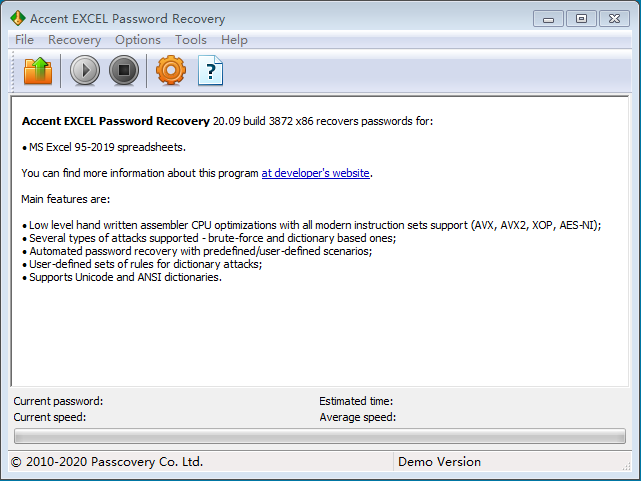Open the Recovery menu
641x481 pixels.
tap(74, 40)
